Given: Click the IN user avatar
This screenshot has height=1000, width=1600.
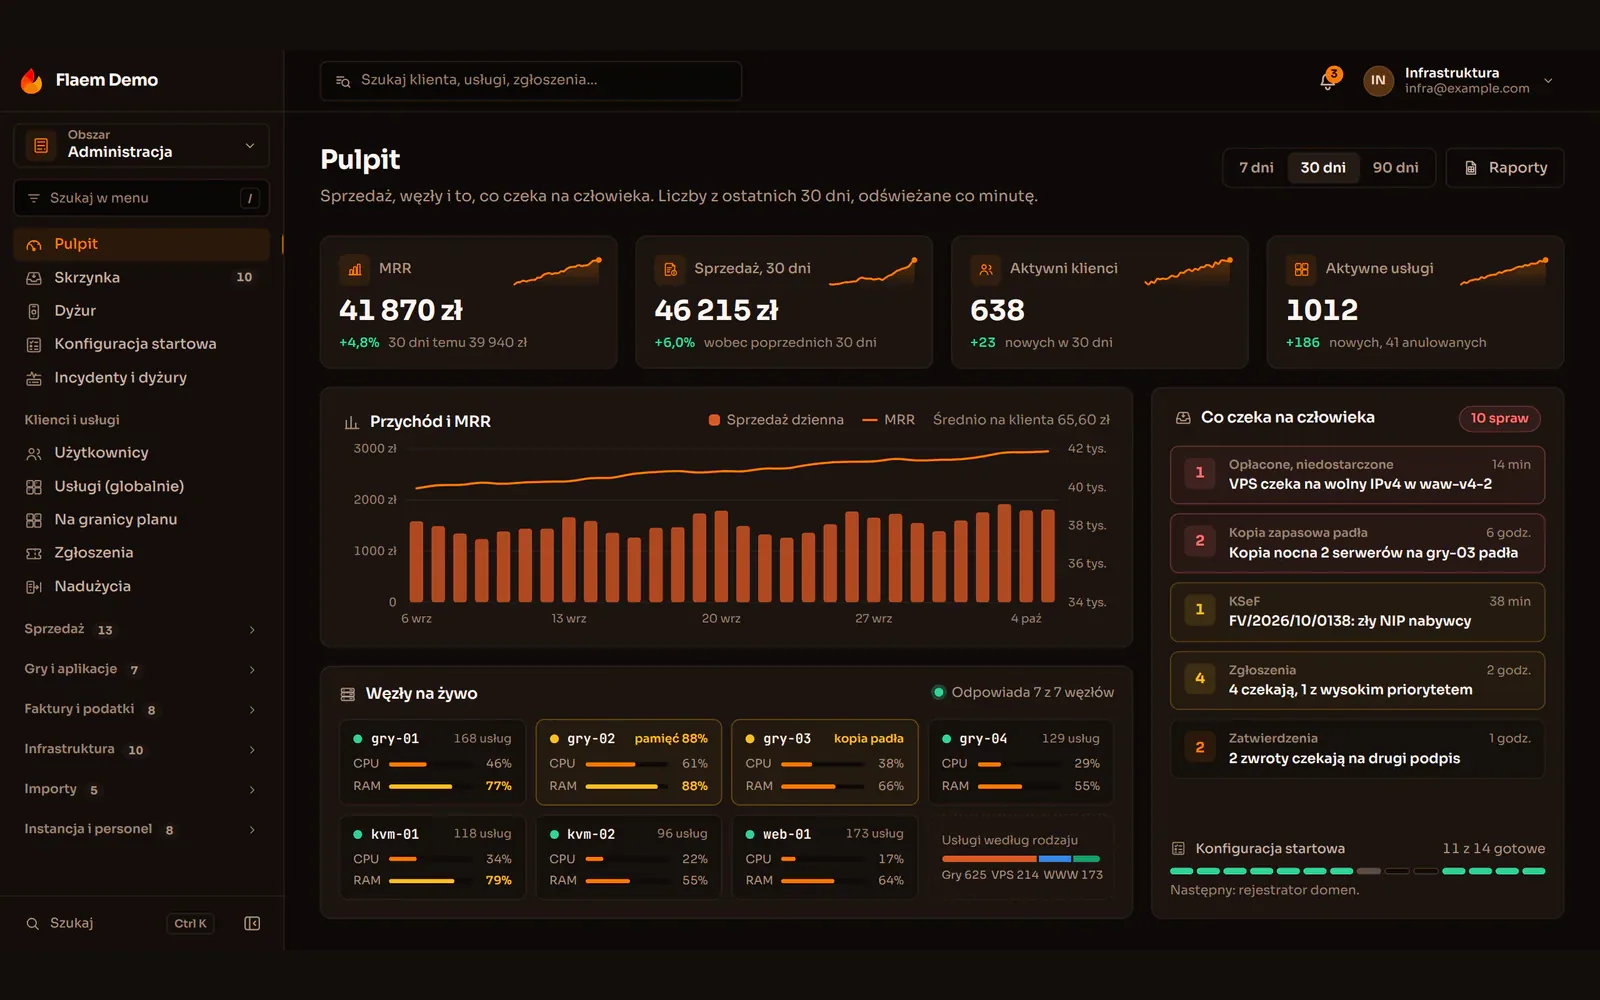Looking at the screenshot, I should point(1378,81).
